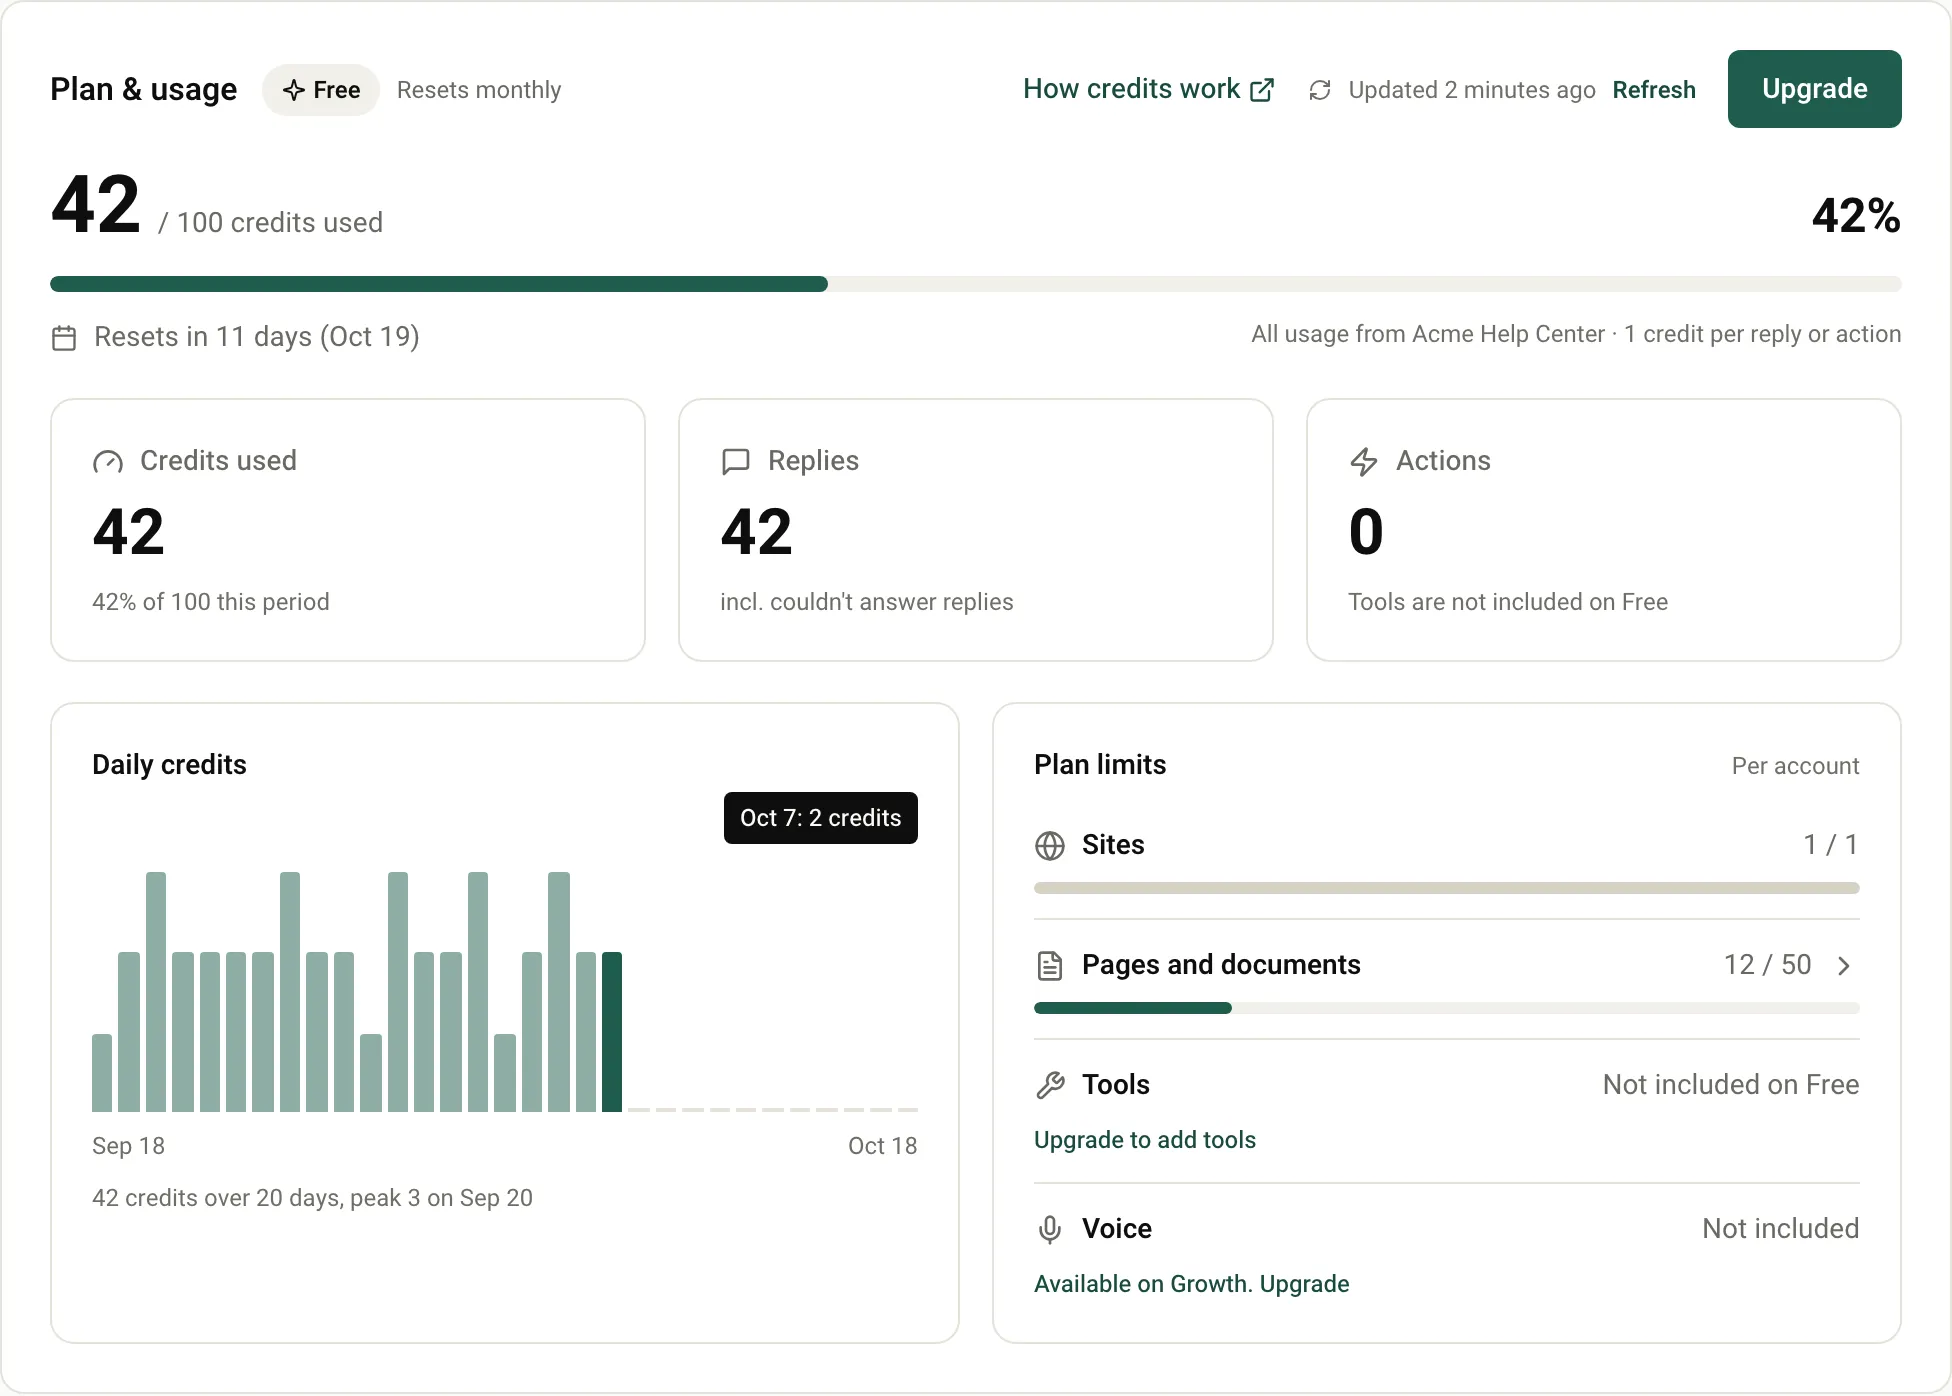Click the Sep 18 axis label

click(128, 1146)
